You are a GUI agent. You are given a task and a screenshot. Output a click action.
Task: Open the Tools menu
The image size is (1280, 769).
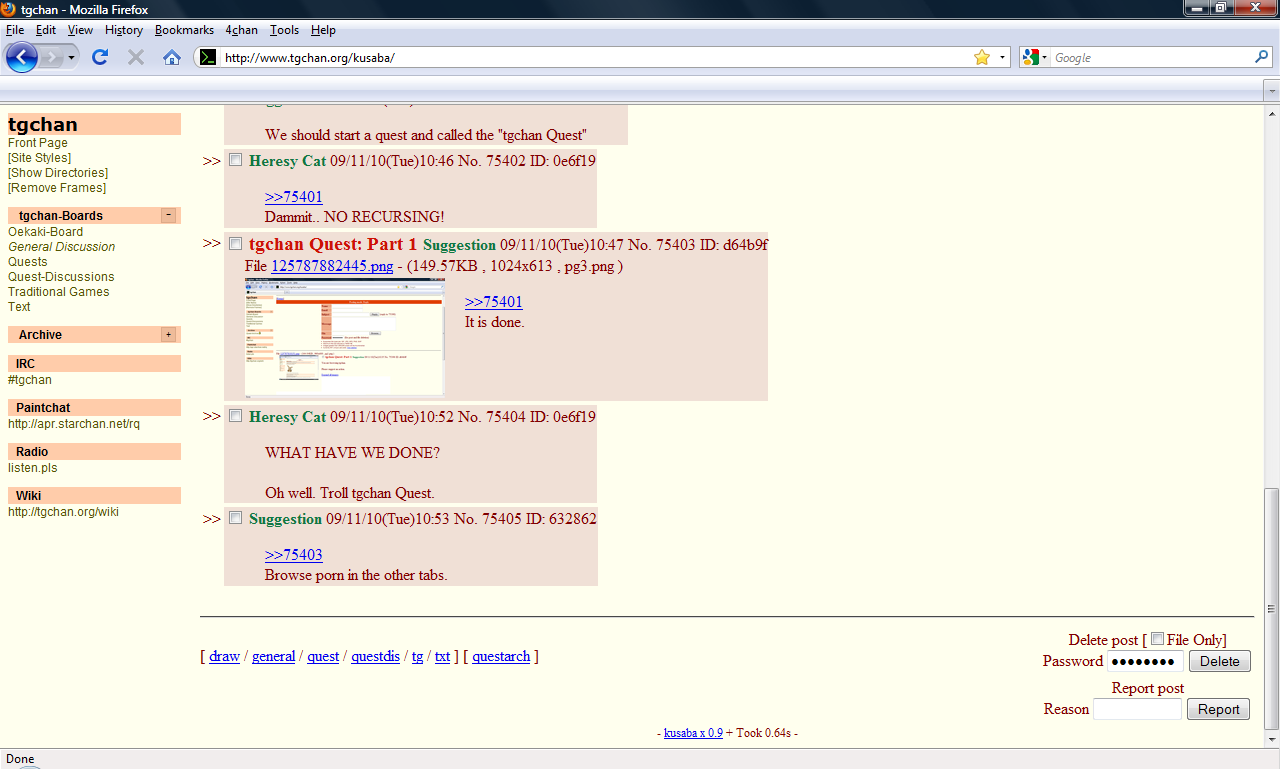[284, 30]
